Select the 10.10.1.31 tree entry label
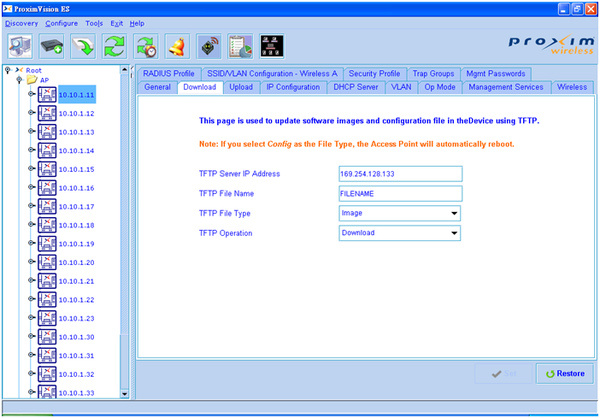 pos(77,356)
